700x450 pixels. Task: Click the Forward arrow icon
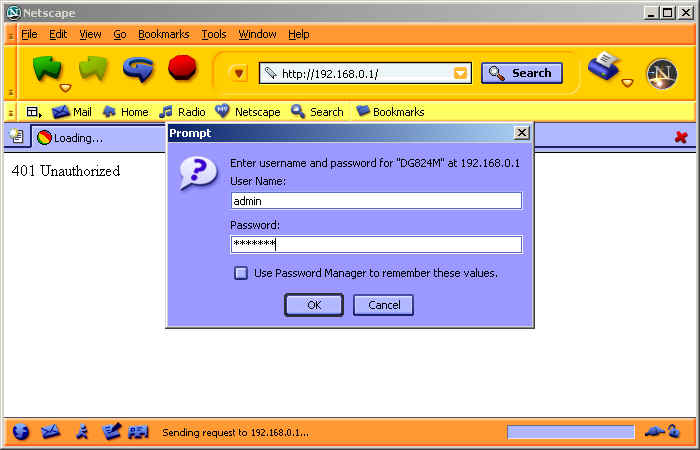click(93, 69)
